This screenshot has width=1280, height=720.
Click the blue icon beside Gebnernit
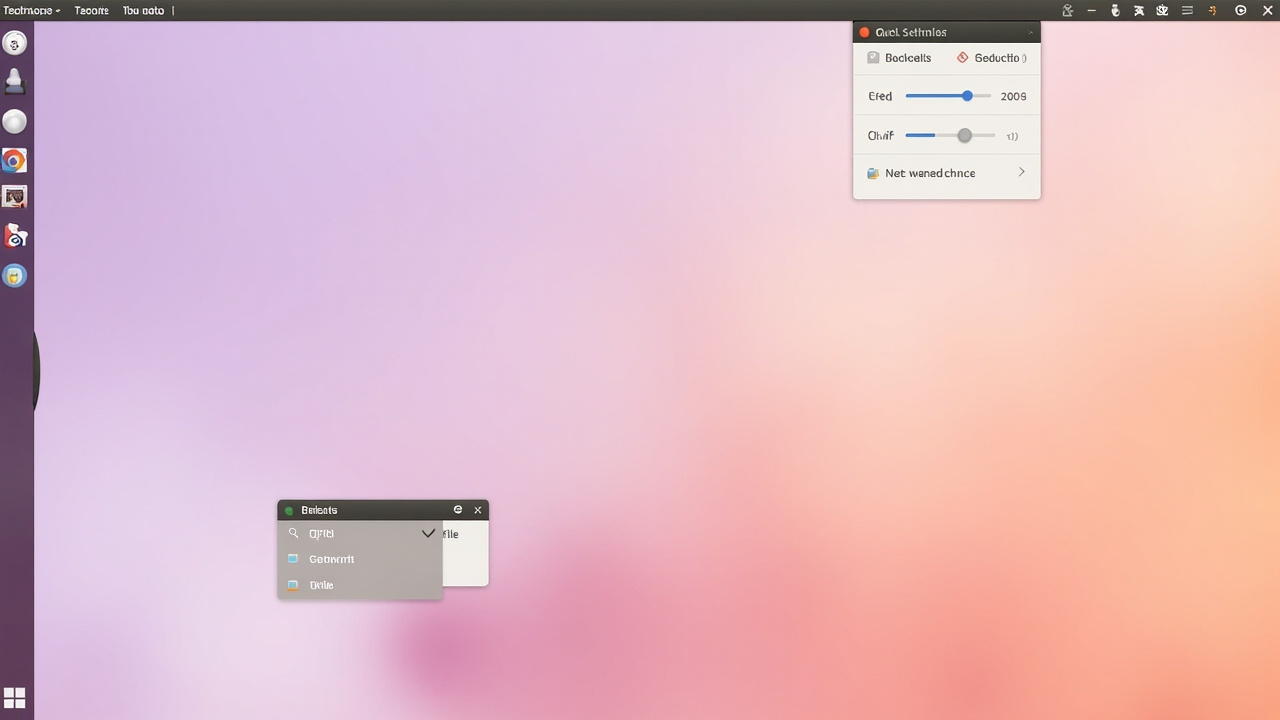coord(293,559)
